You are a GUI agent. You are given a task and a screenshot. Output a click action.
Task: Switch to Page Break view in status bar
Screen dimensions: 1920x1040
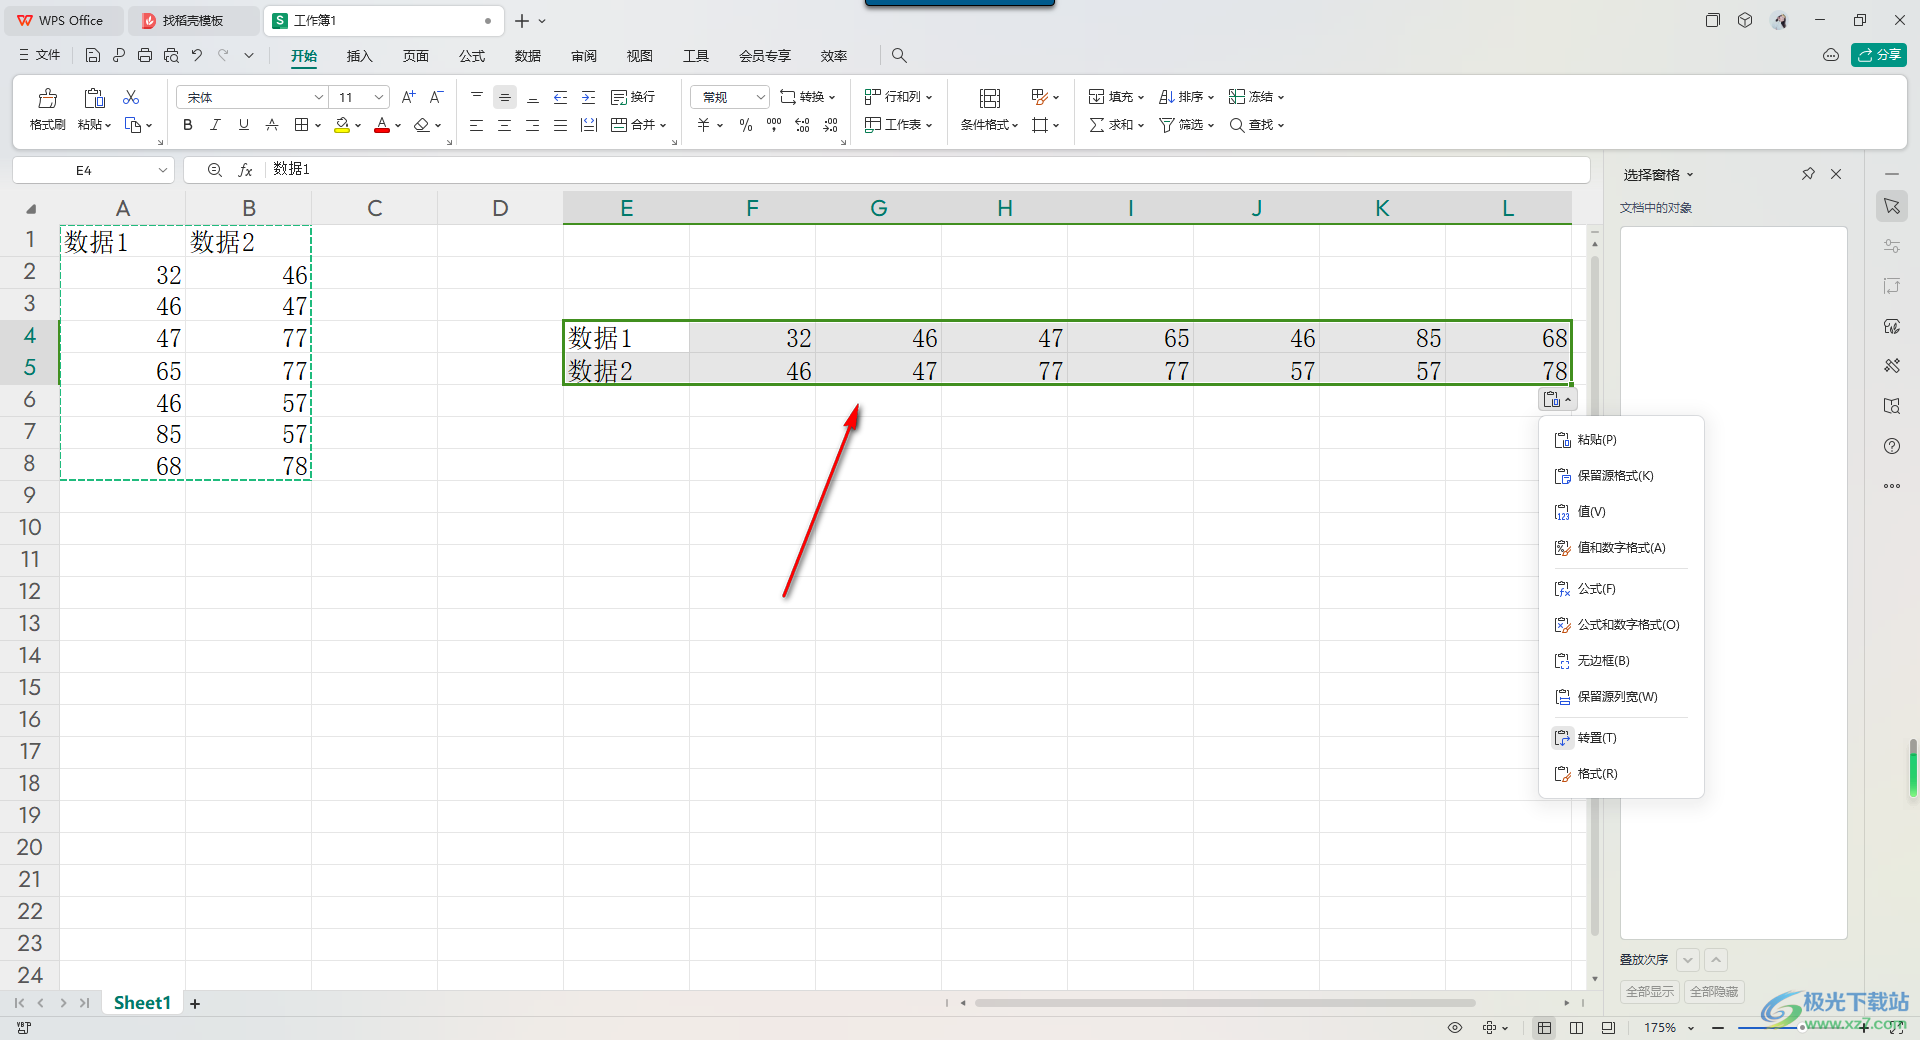1576,1027
